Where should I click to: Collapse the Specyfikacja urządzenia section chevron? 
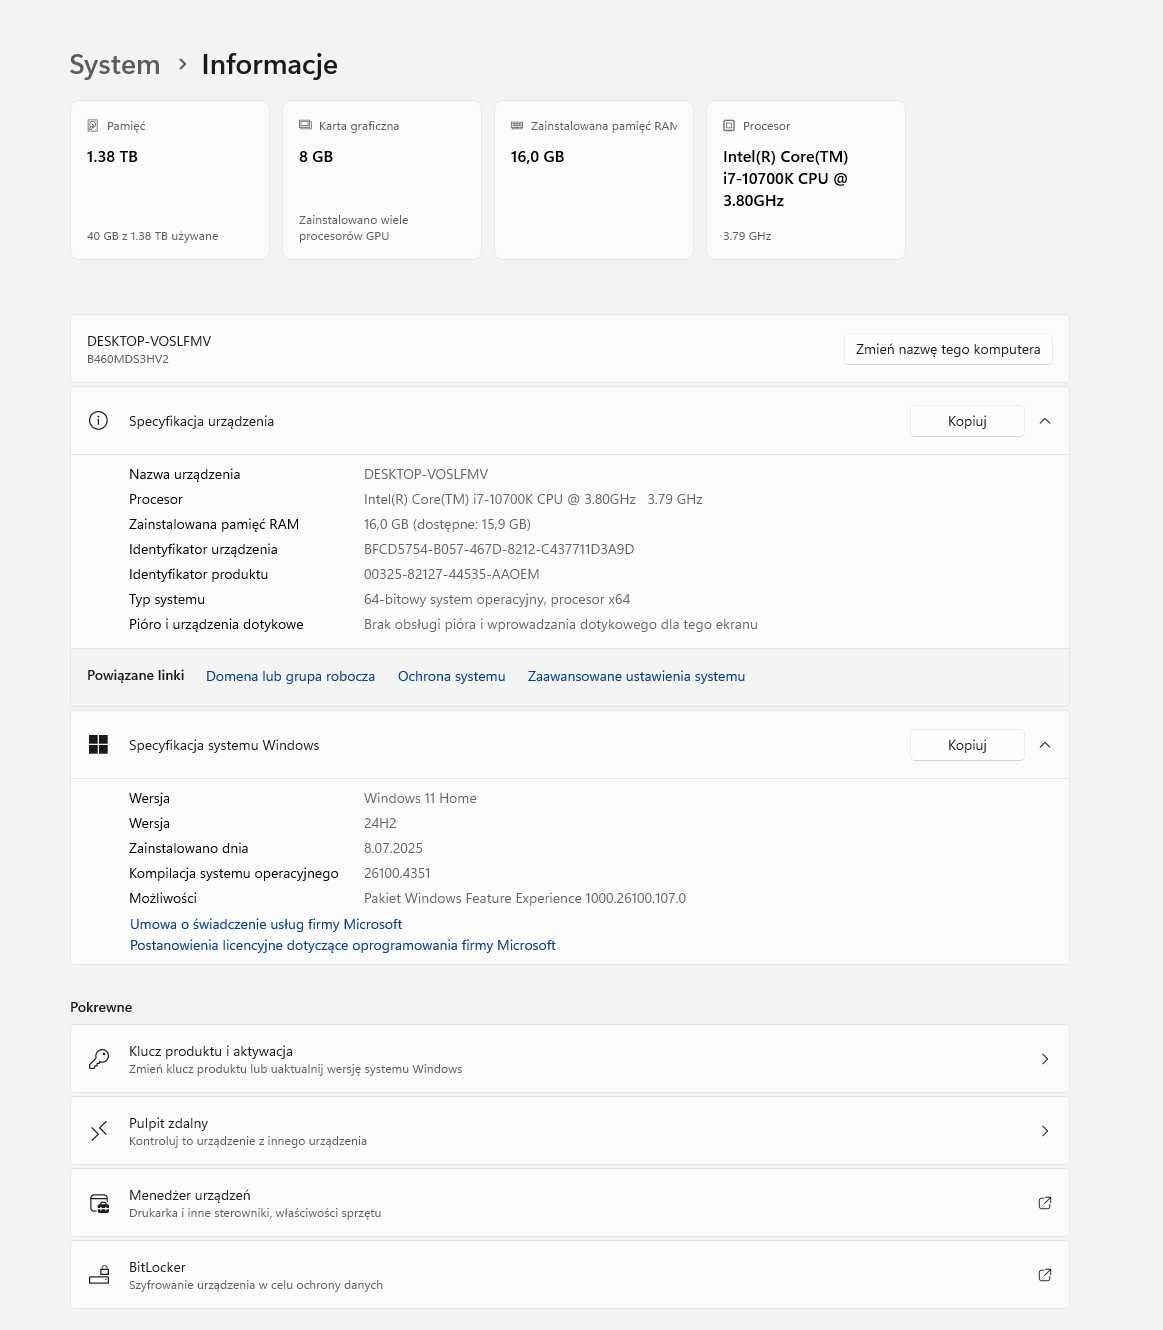pyautogui.click(x=1045, y=421)
